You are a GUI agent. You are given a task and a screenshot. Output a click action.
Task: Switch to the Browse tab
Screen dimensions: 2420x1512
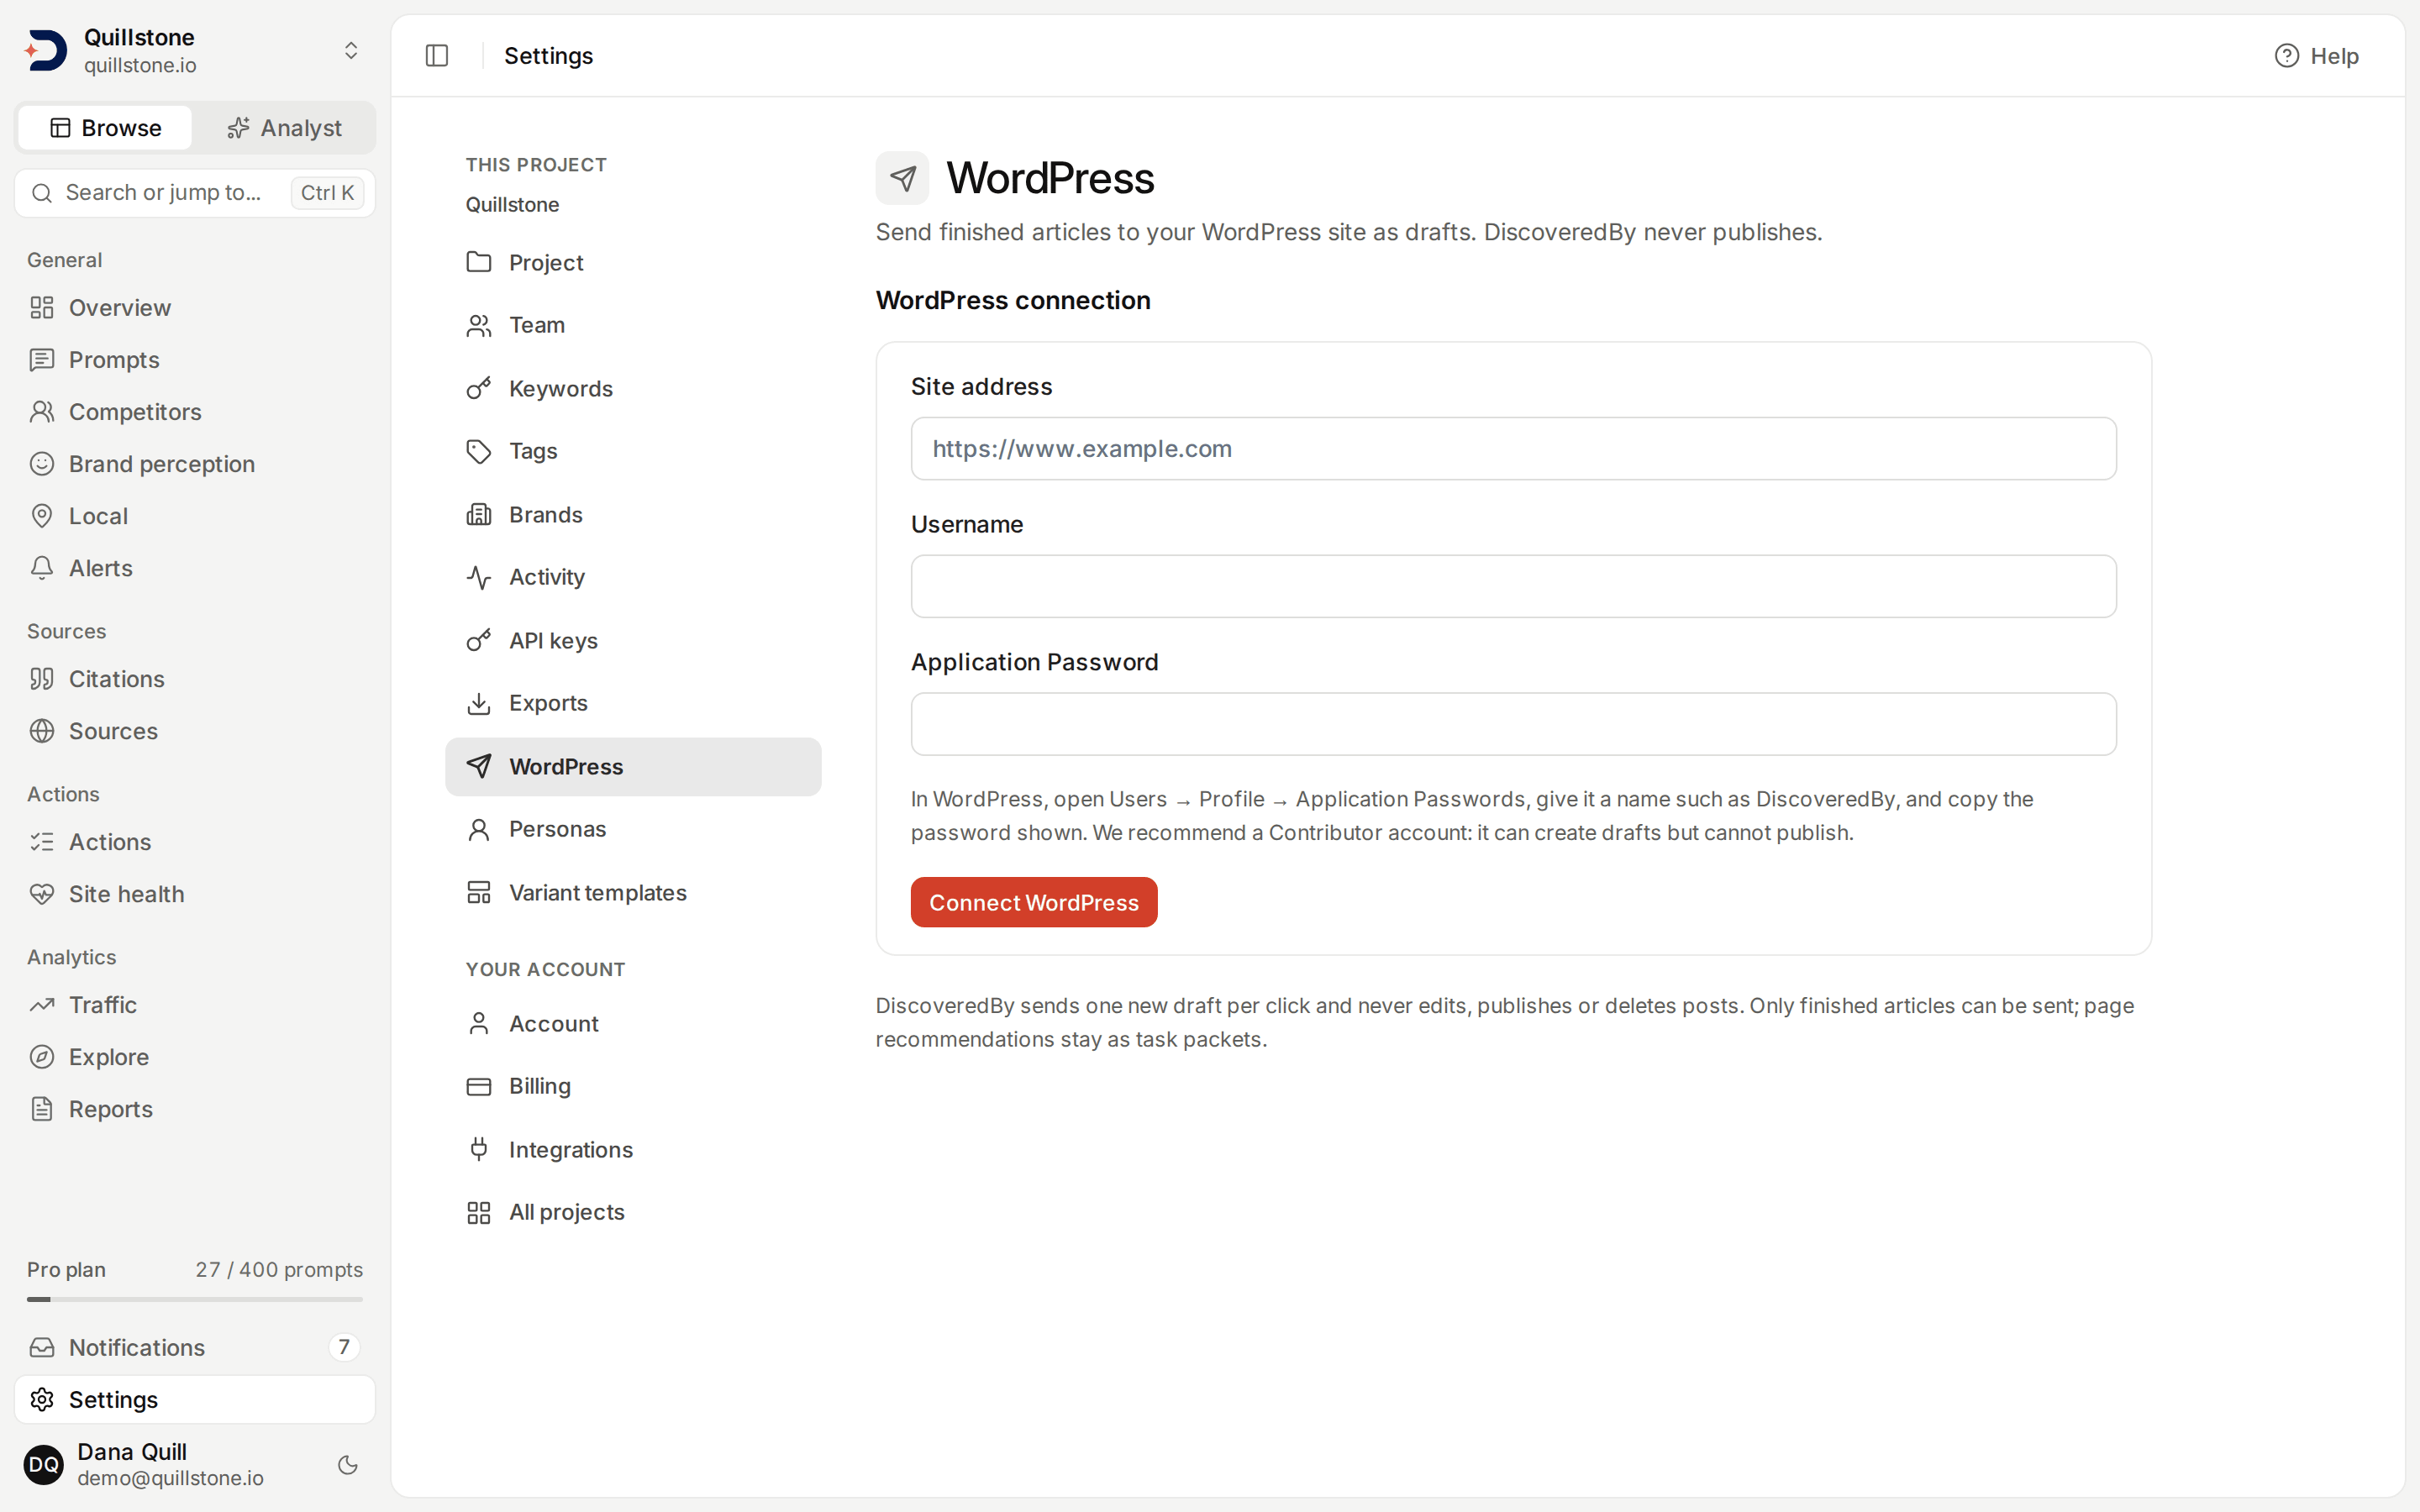105,128
